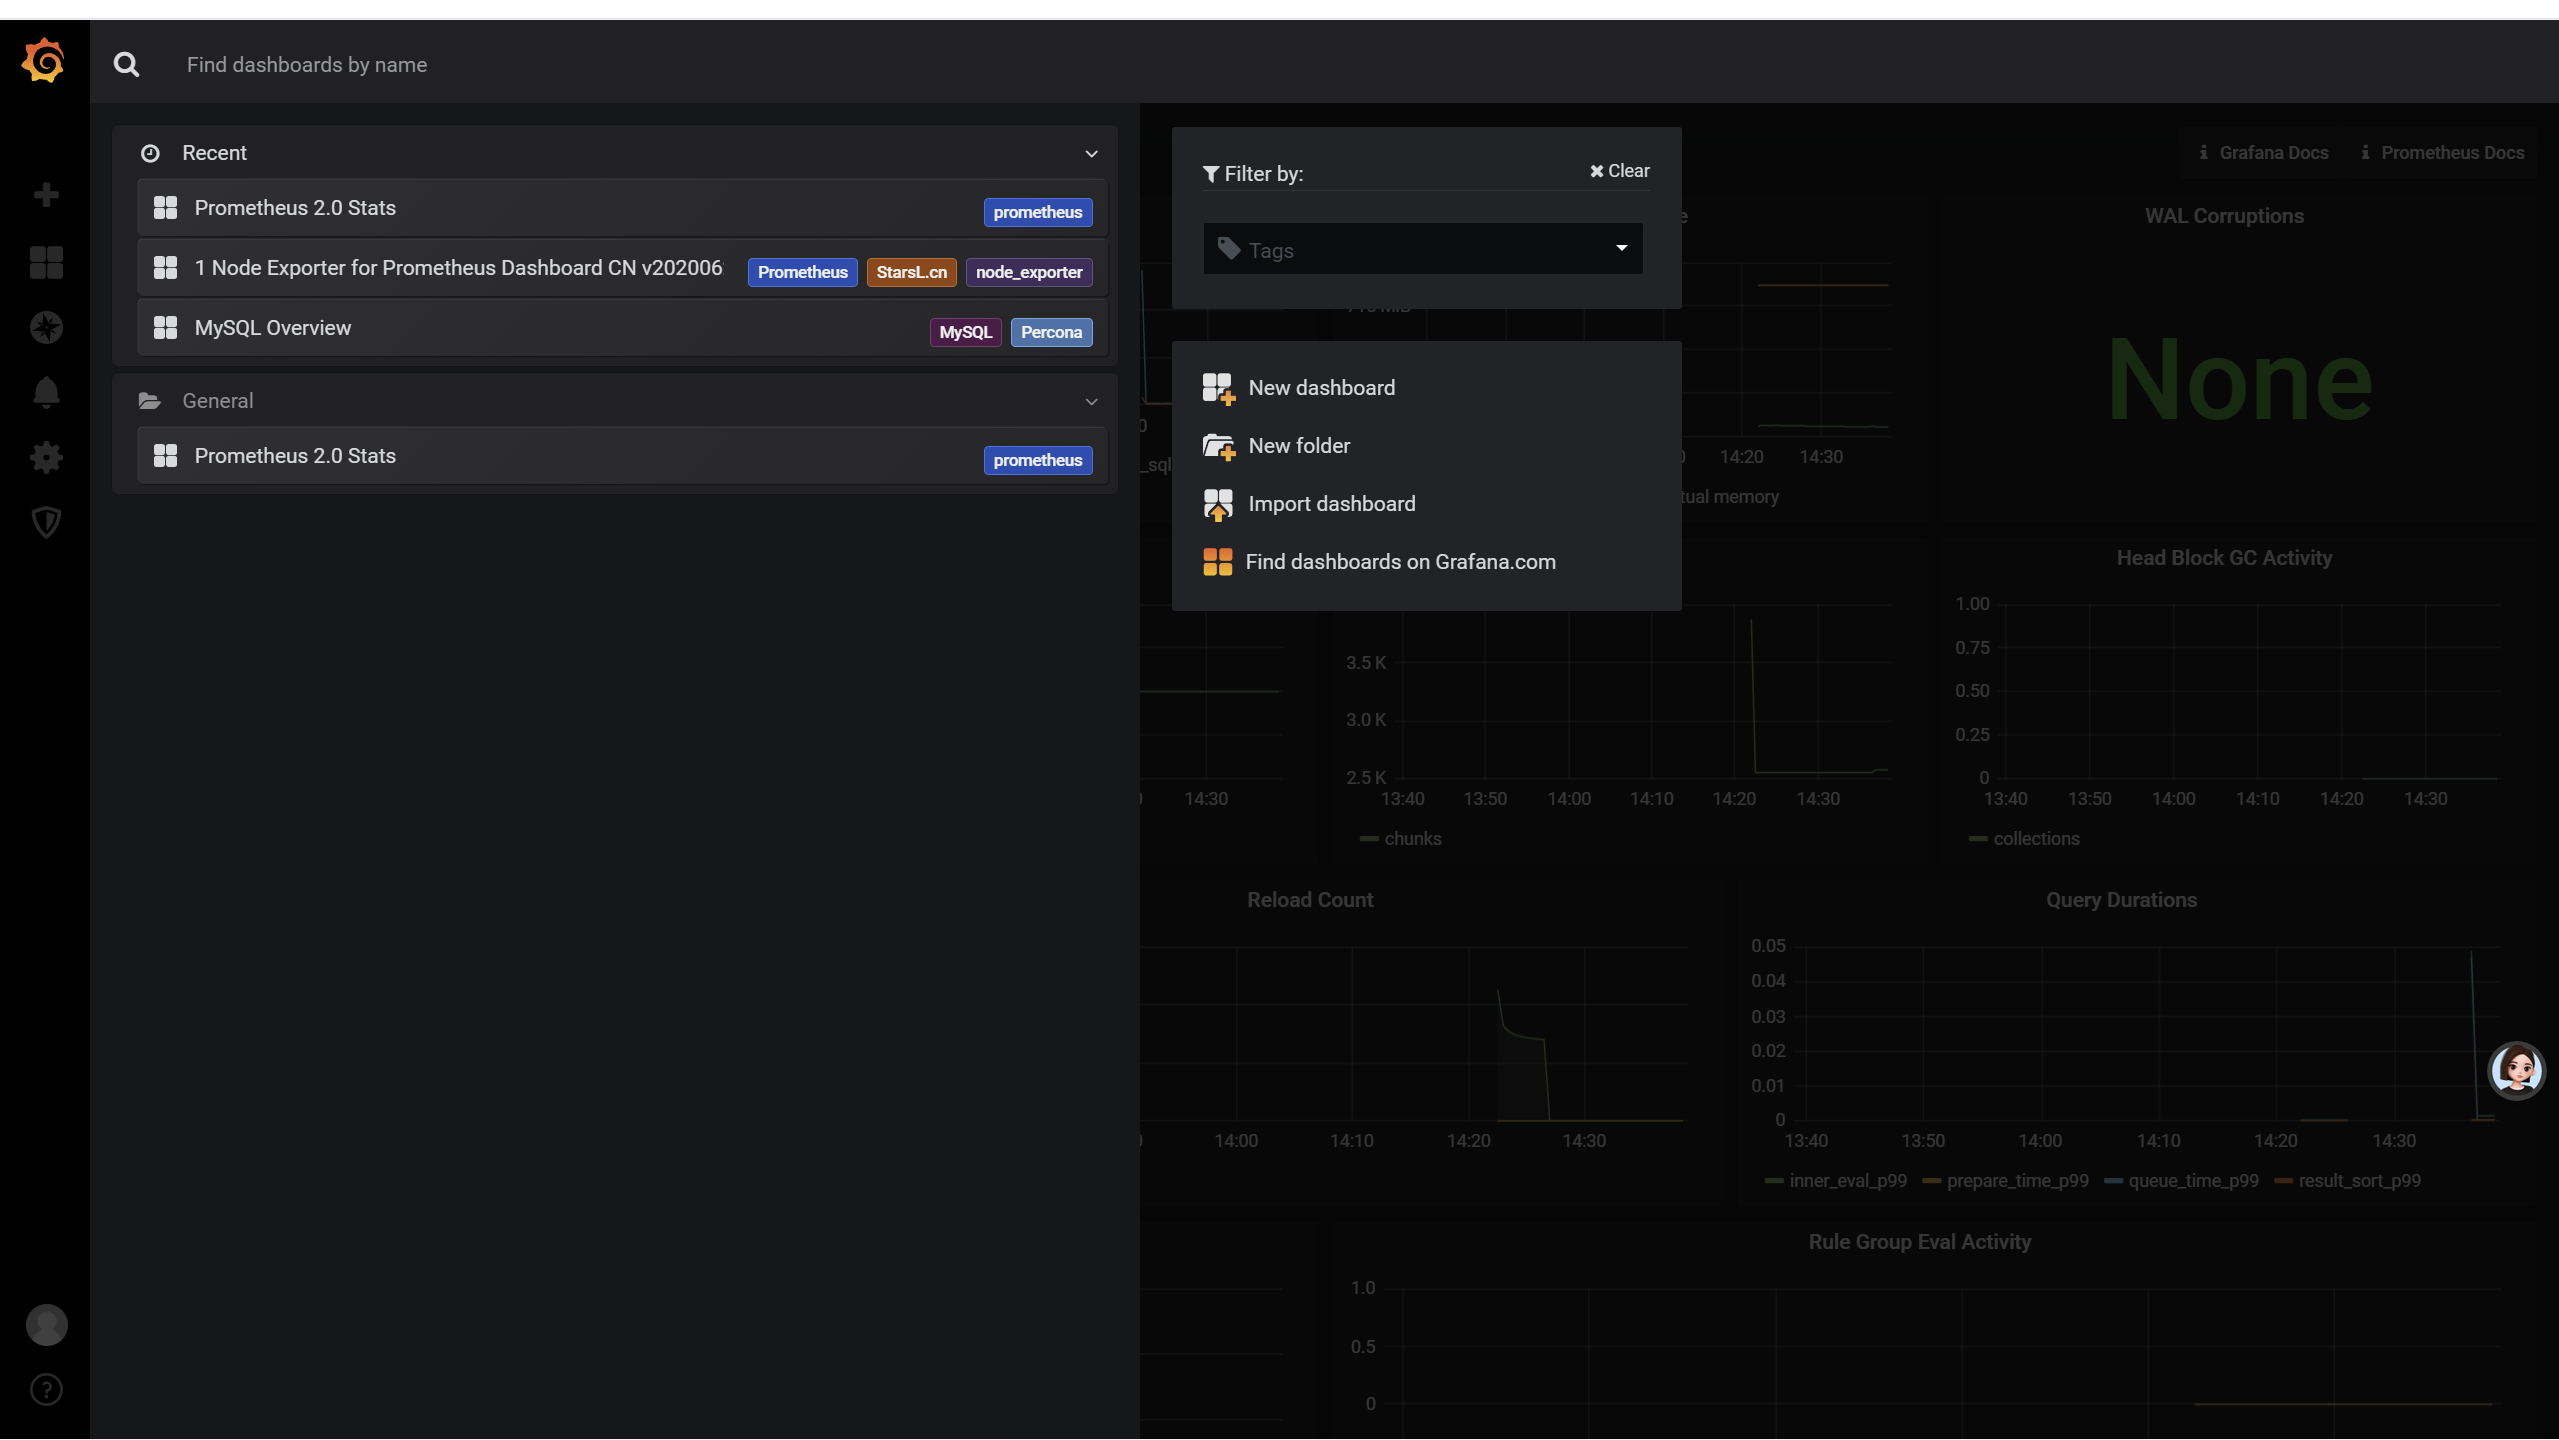Click the New dashboard icon

pos(1218,388)
